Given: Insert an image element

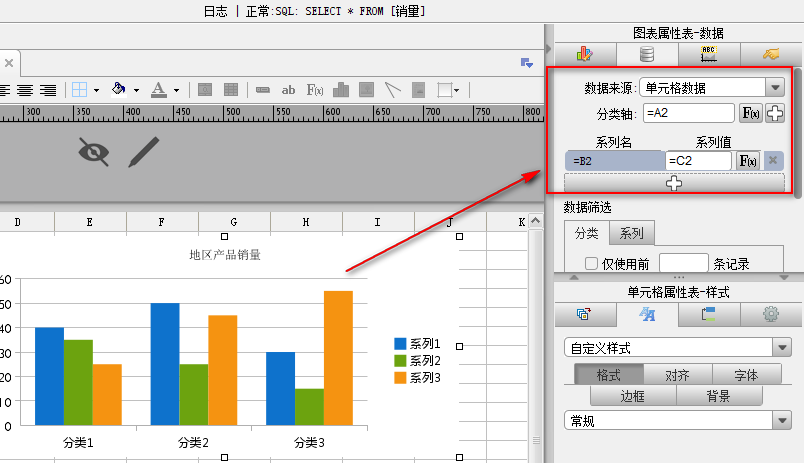Looking at the screenshot, I should tap(367, 90).
